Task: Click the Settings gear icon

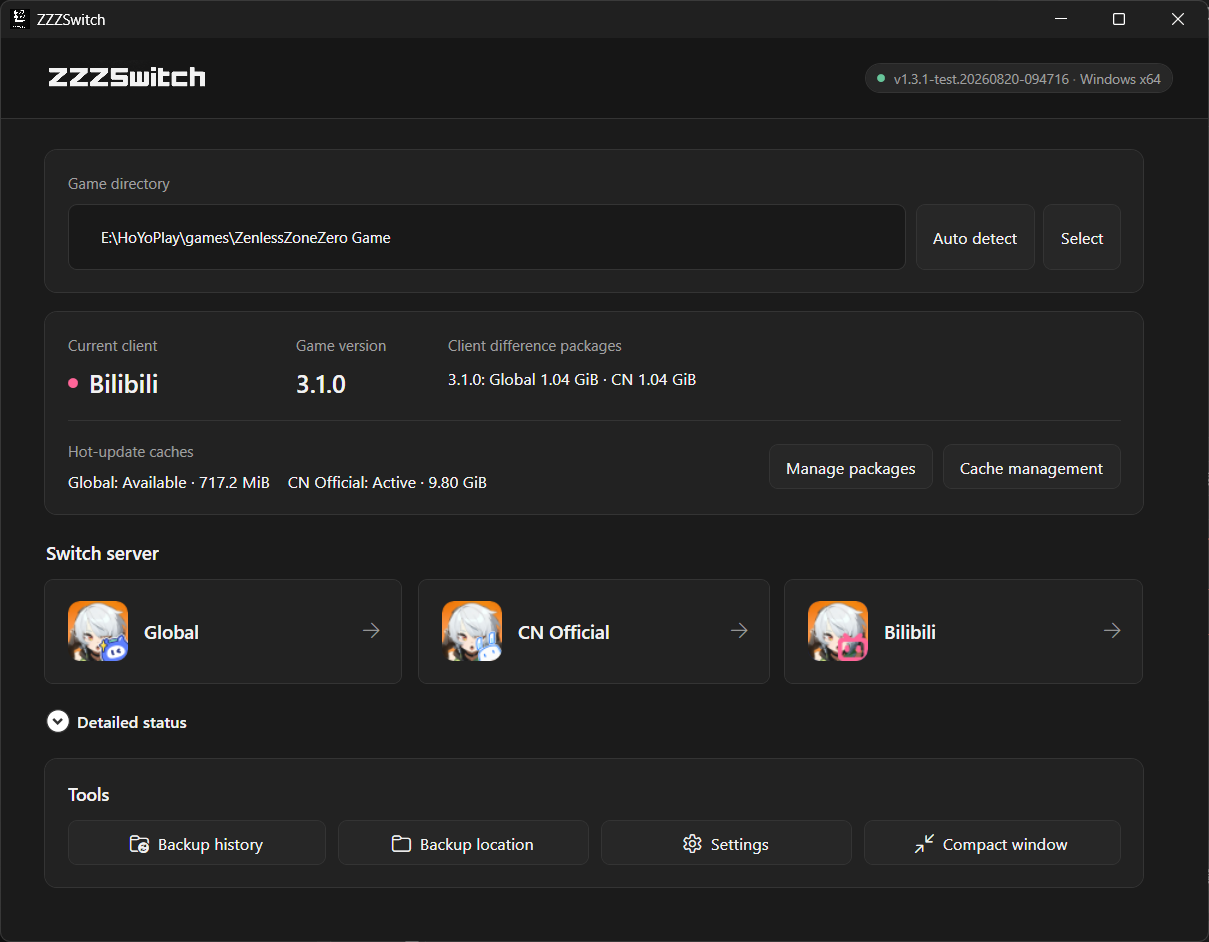Action: coord(692,844)
